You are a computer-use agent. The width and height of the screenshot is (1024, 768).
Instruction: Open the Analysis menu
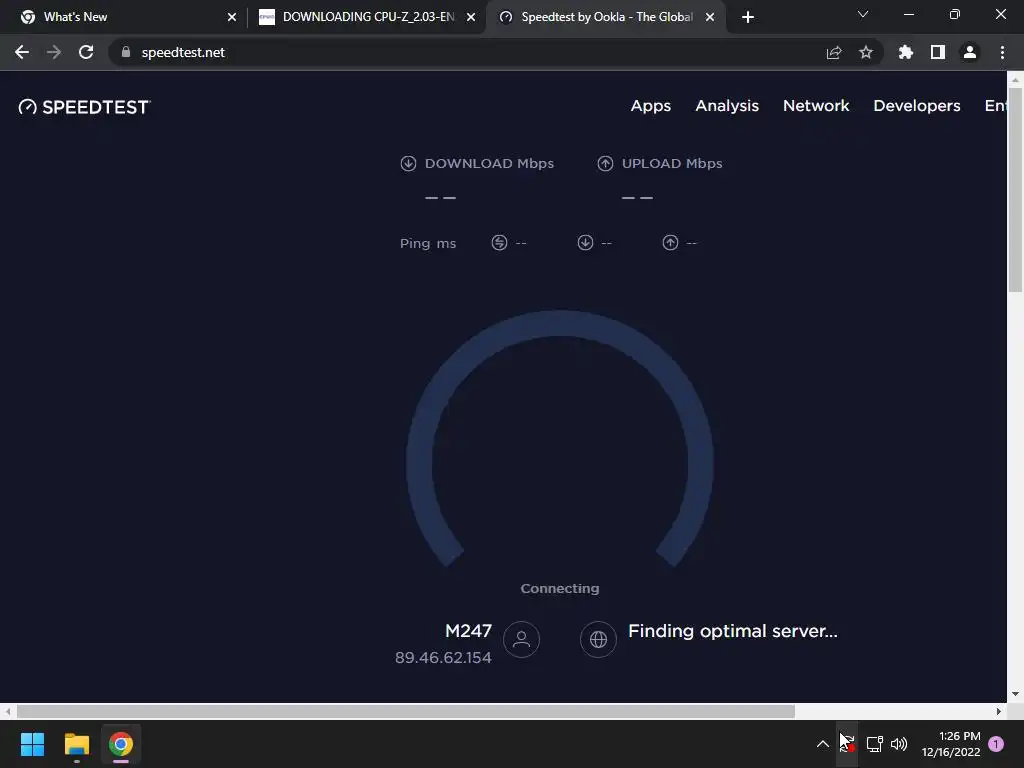tap(727, 106)
